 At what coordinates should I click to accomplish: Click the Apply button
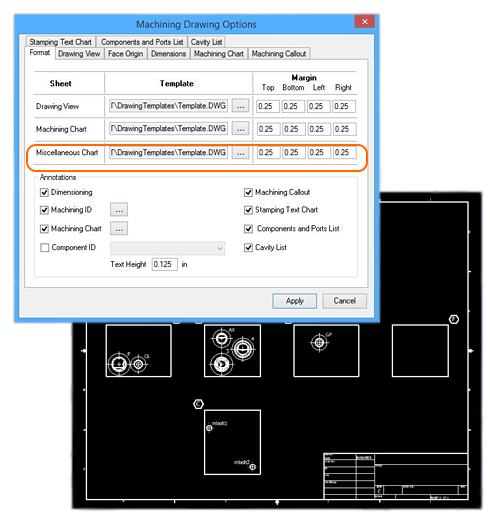point(294,301)
